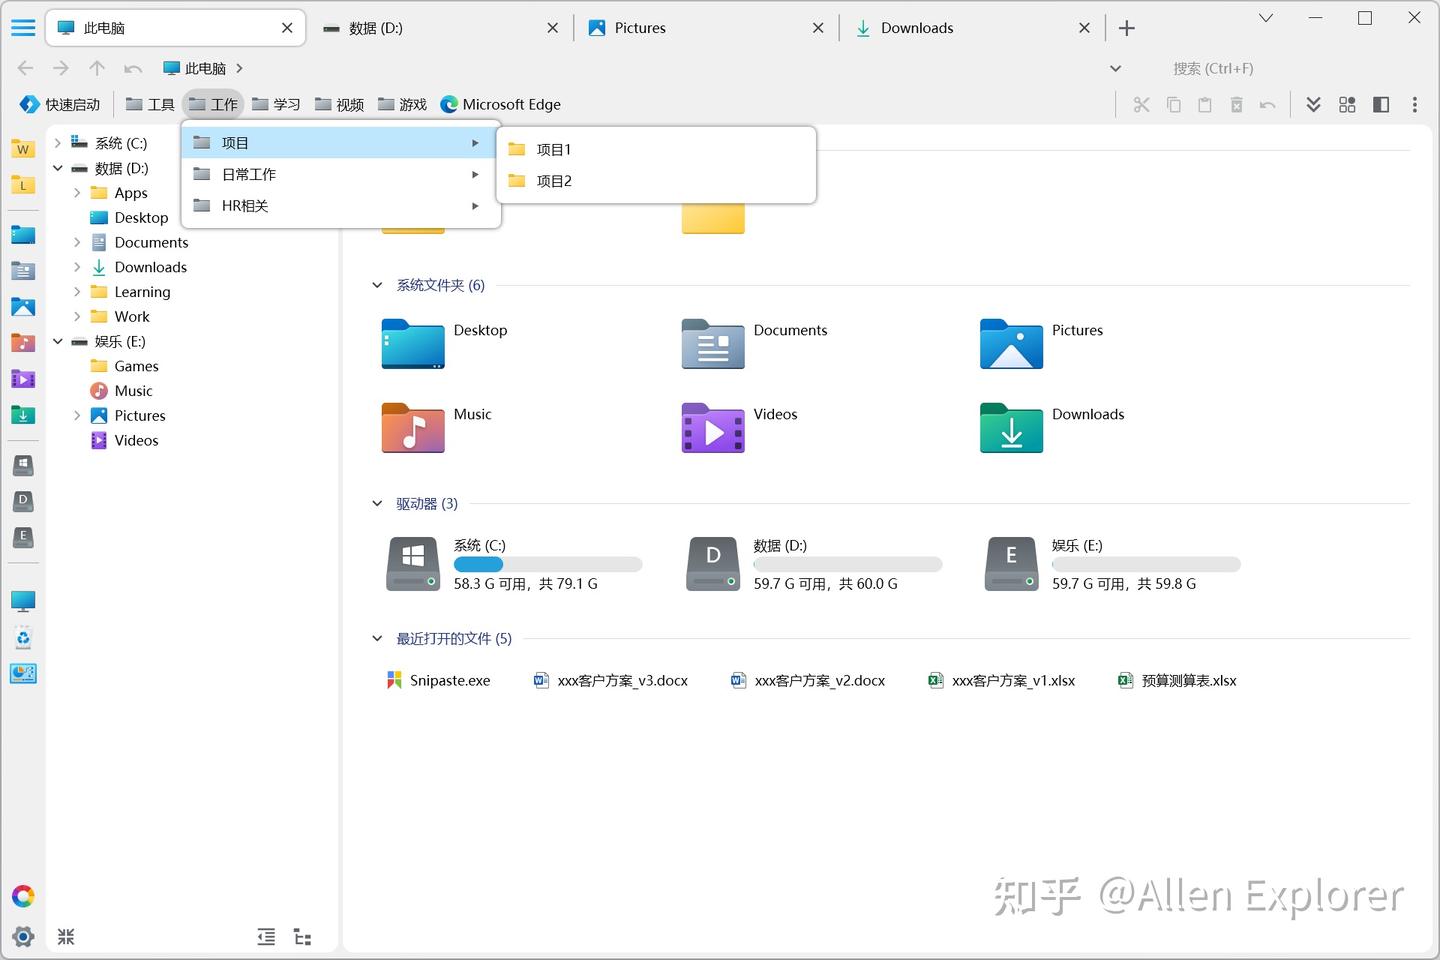Screen dimensions: 1440x960
Task: Collapse the 娱乐 (E:) drive in the tree
Action: (57, 341)
